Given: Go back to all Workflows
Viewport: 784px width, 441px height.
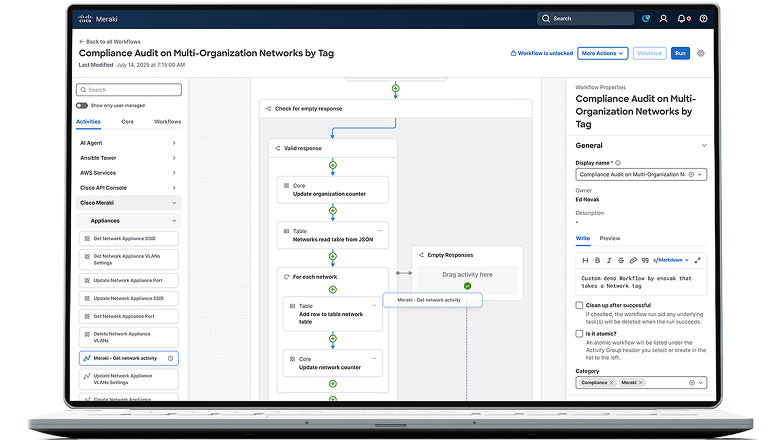Looking at the screenshot, I should click(110, 41).
